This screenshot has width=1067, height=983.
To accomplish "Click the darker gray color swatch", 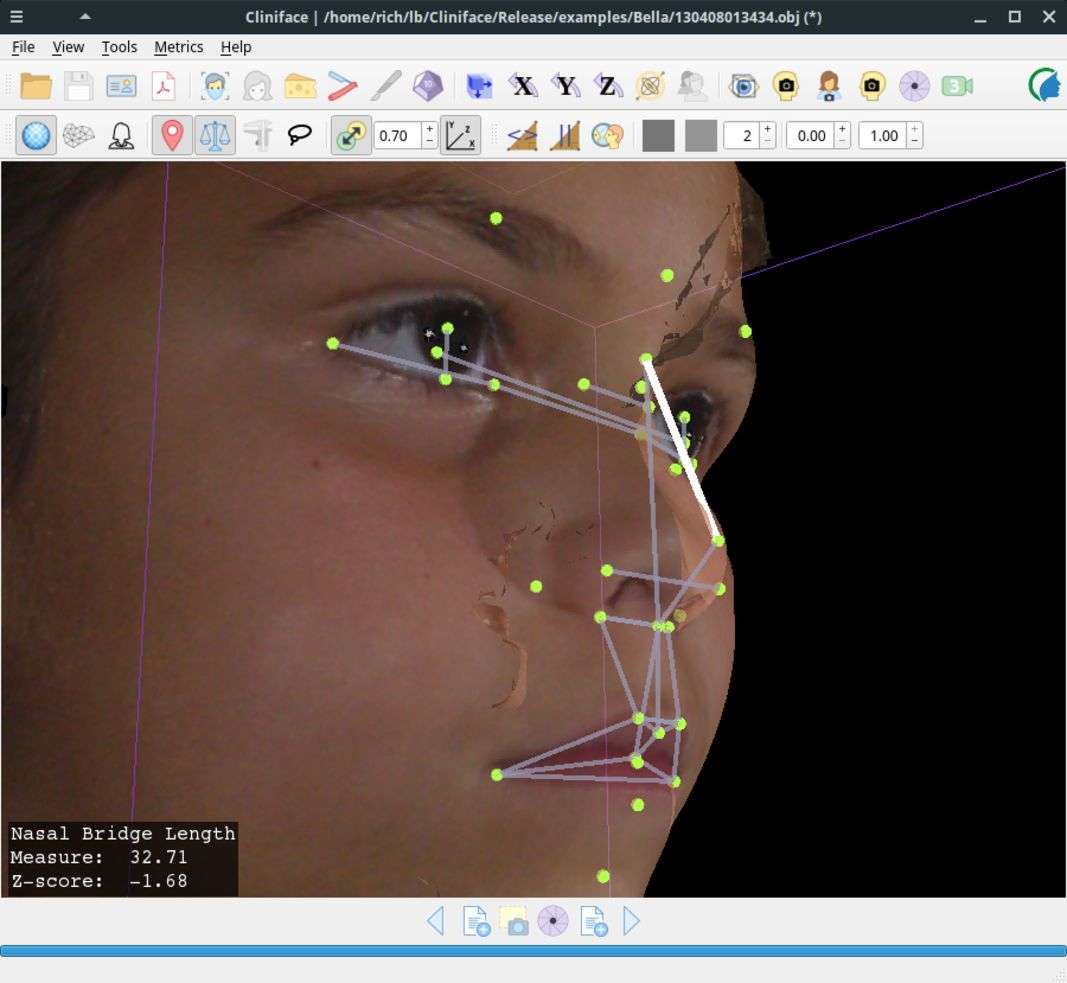I will (x=658, y=135).
